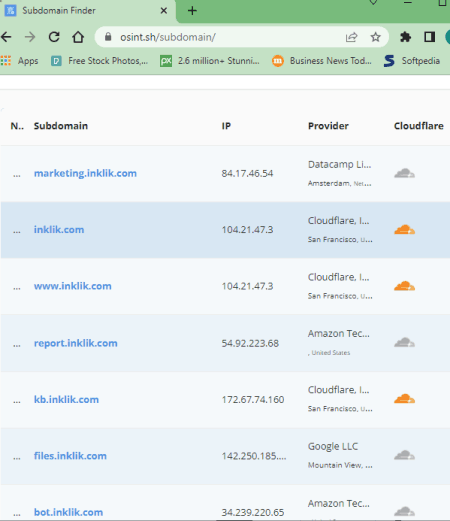Viewport: 450px width, 521px height.
Task: Click the orange Cloudflare icon for inklik.com row
Action: pyautogui.click(x=404, y=230)
